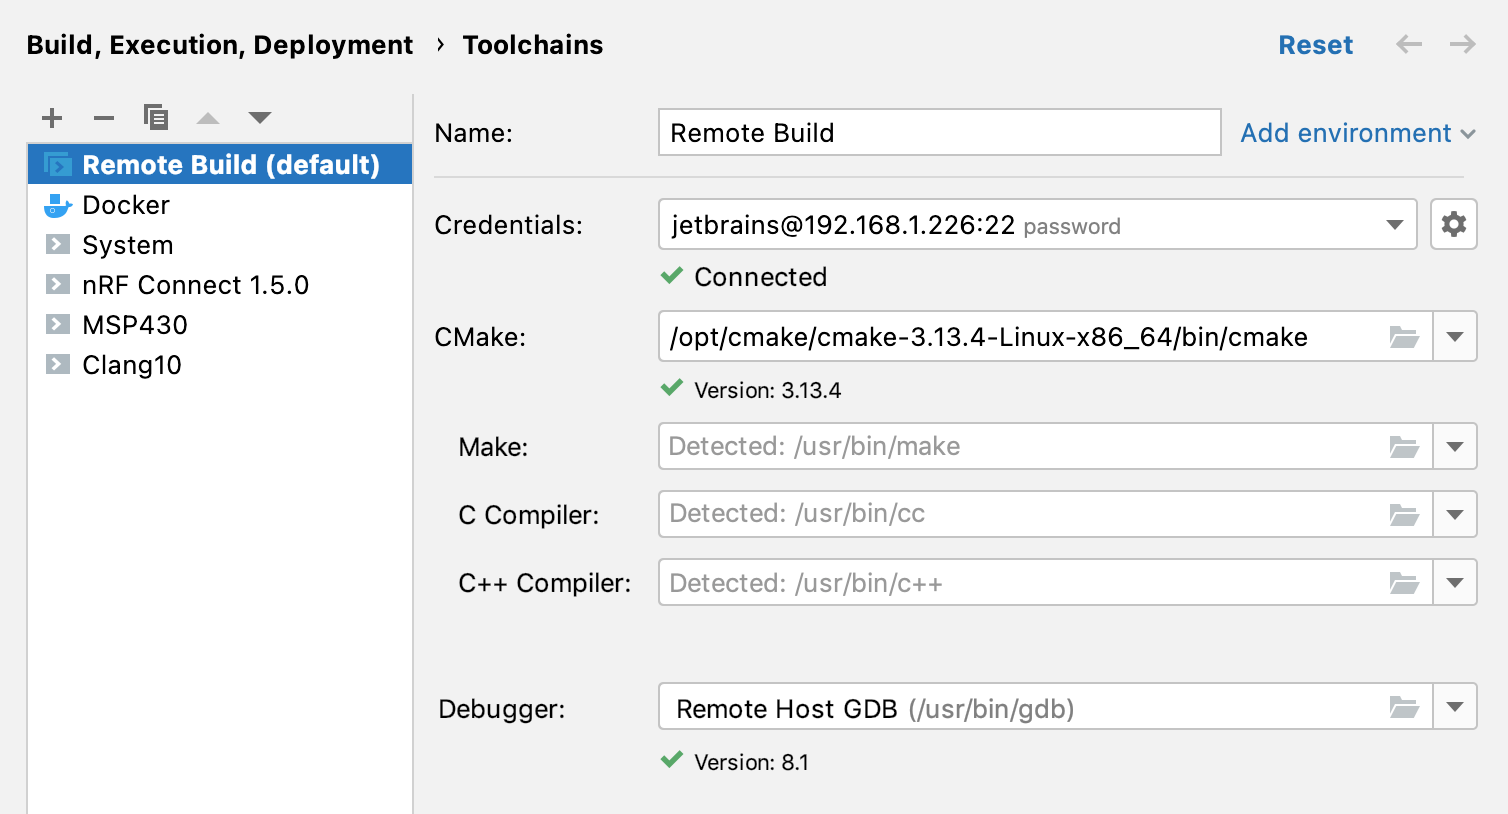
Task: Edit the toolchain Name field
Action: pos(938,131)
